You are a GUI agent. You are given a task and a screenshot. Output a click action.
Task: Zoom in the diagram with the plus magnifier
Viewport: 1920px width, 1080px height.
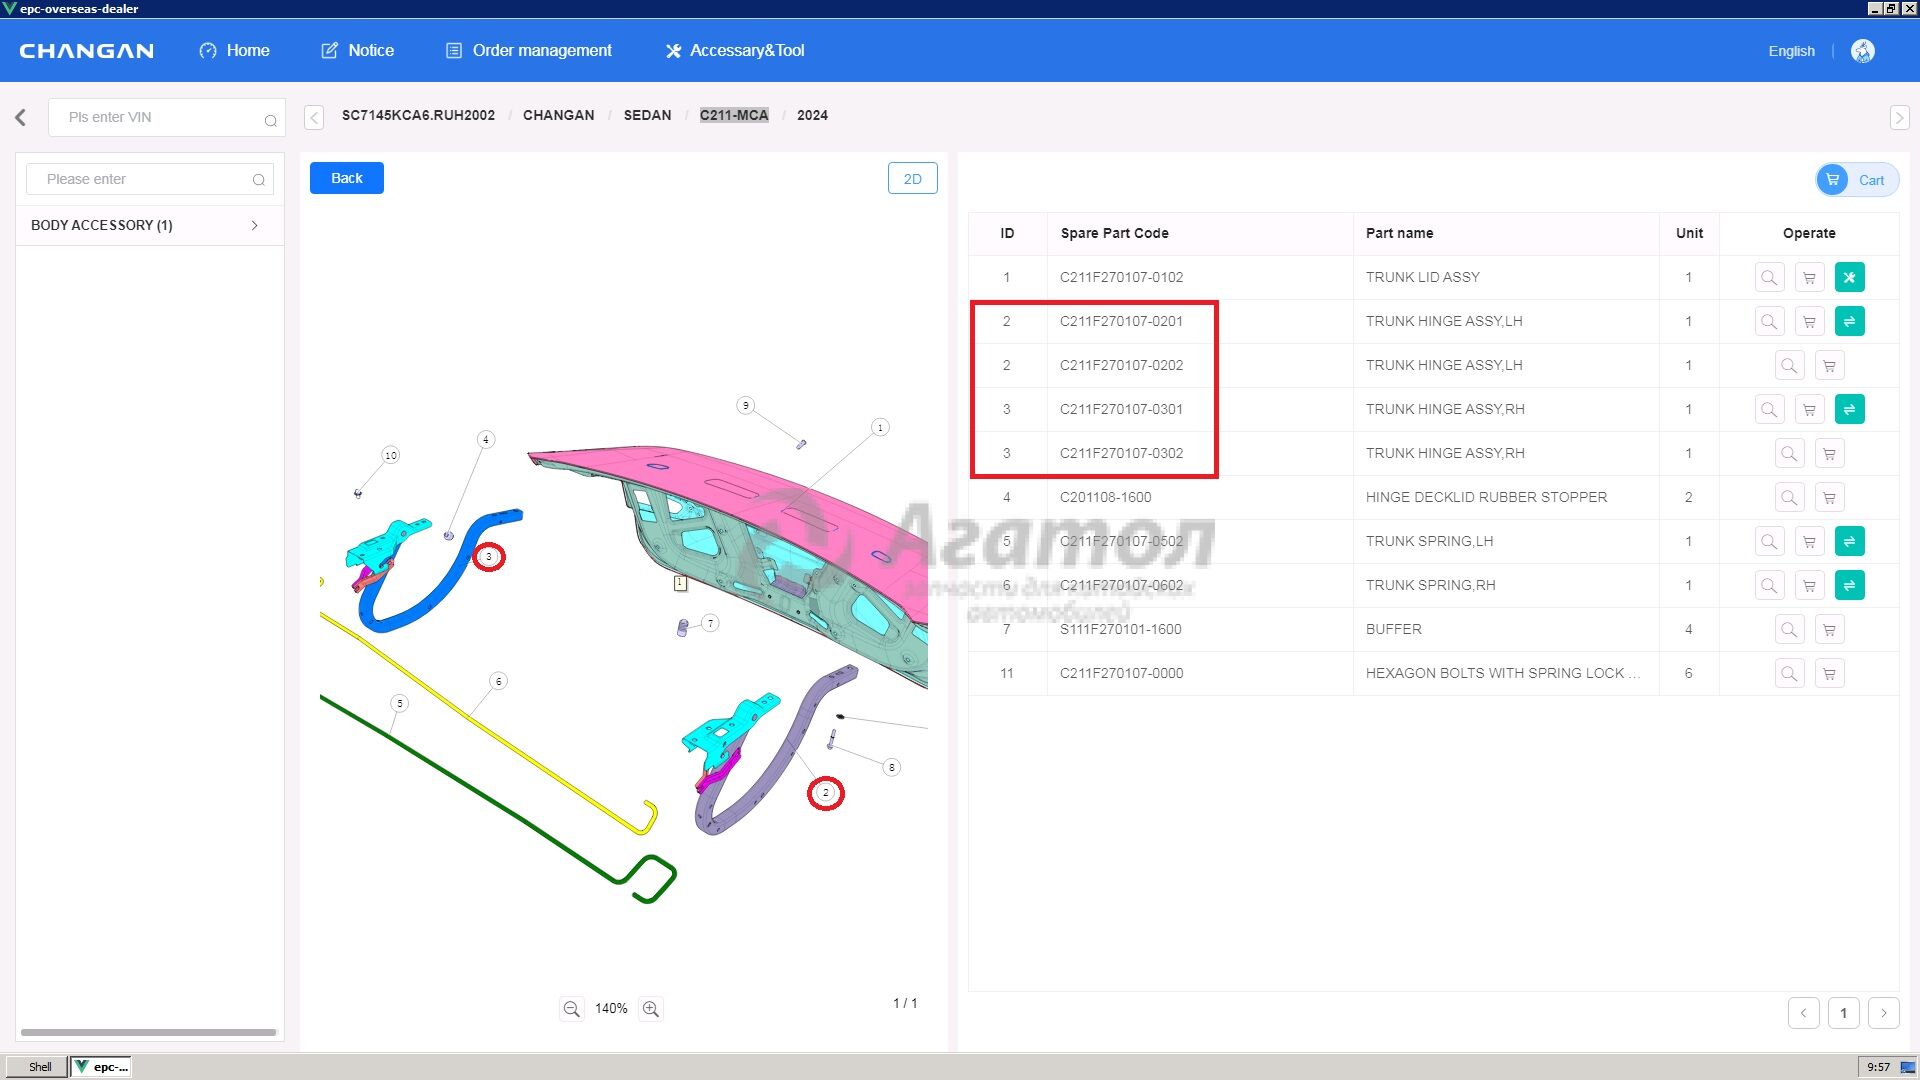click(651, 1009)
